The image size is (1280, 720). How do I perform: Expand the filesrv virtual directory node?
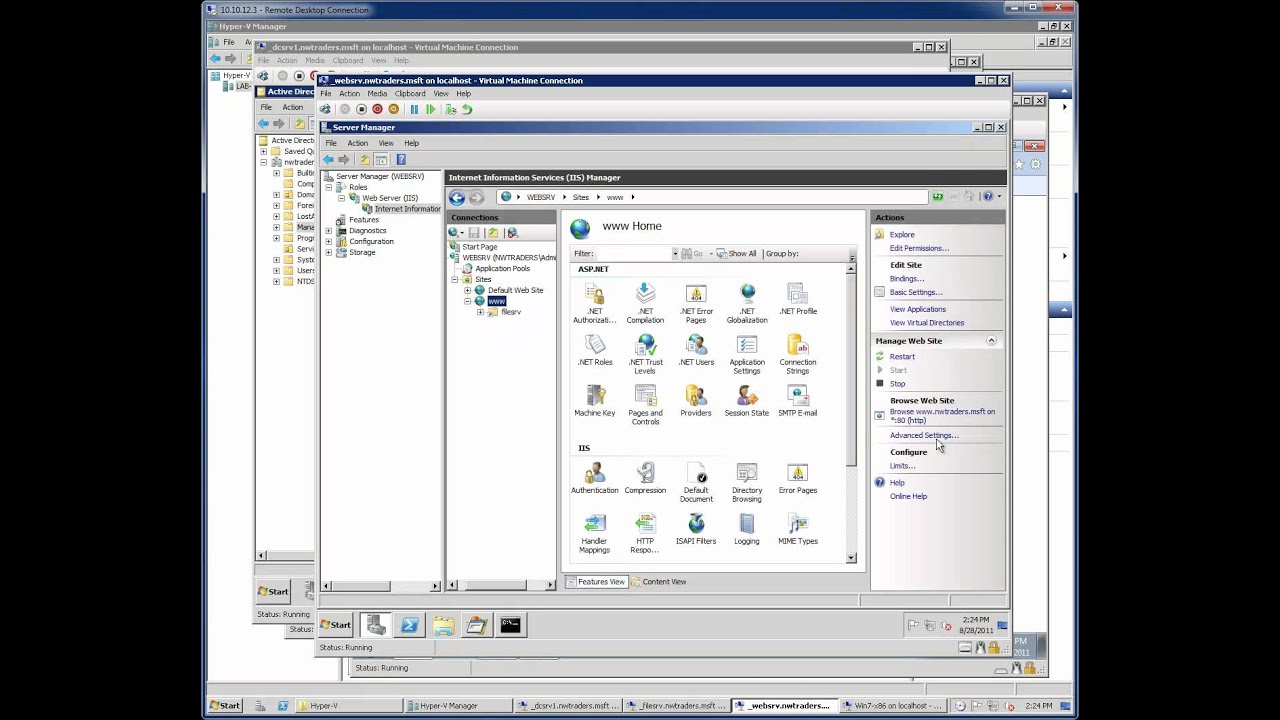tap(480, 312)
